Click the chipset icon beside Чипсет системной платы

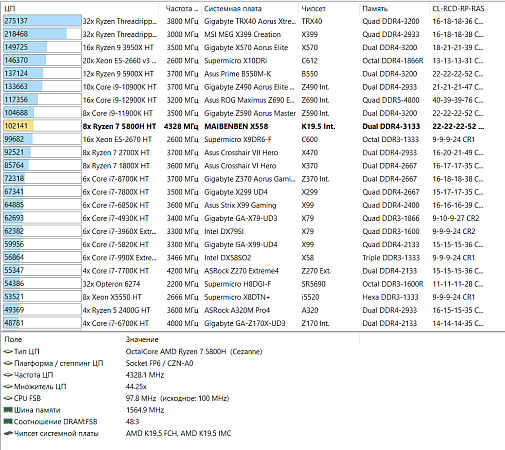[x=8, y=433]
